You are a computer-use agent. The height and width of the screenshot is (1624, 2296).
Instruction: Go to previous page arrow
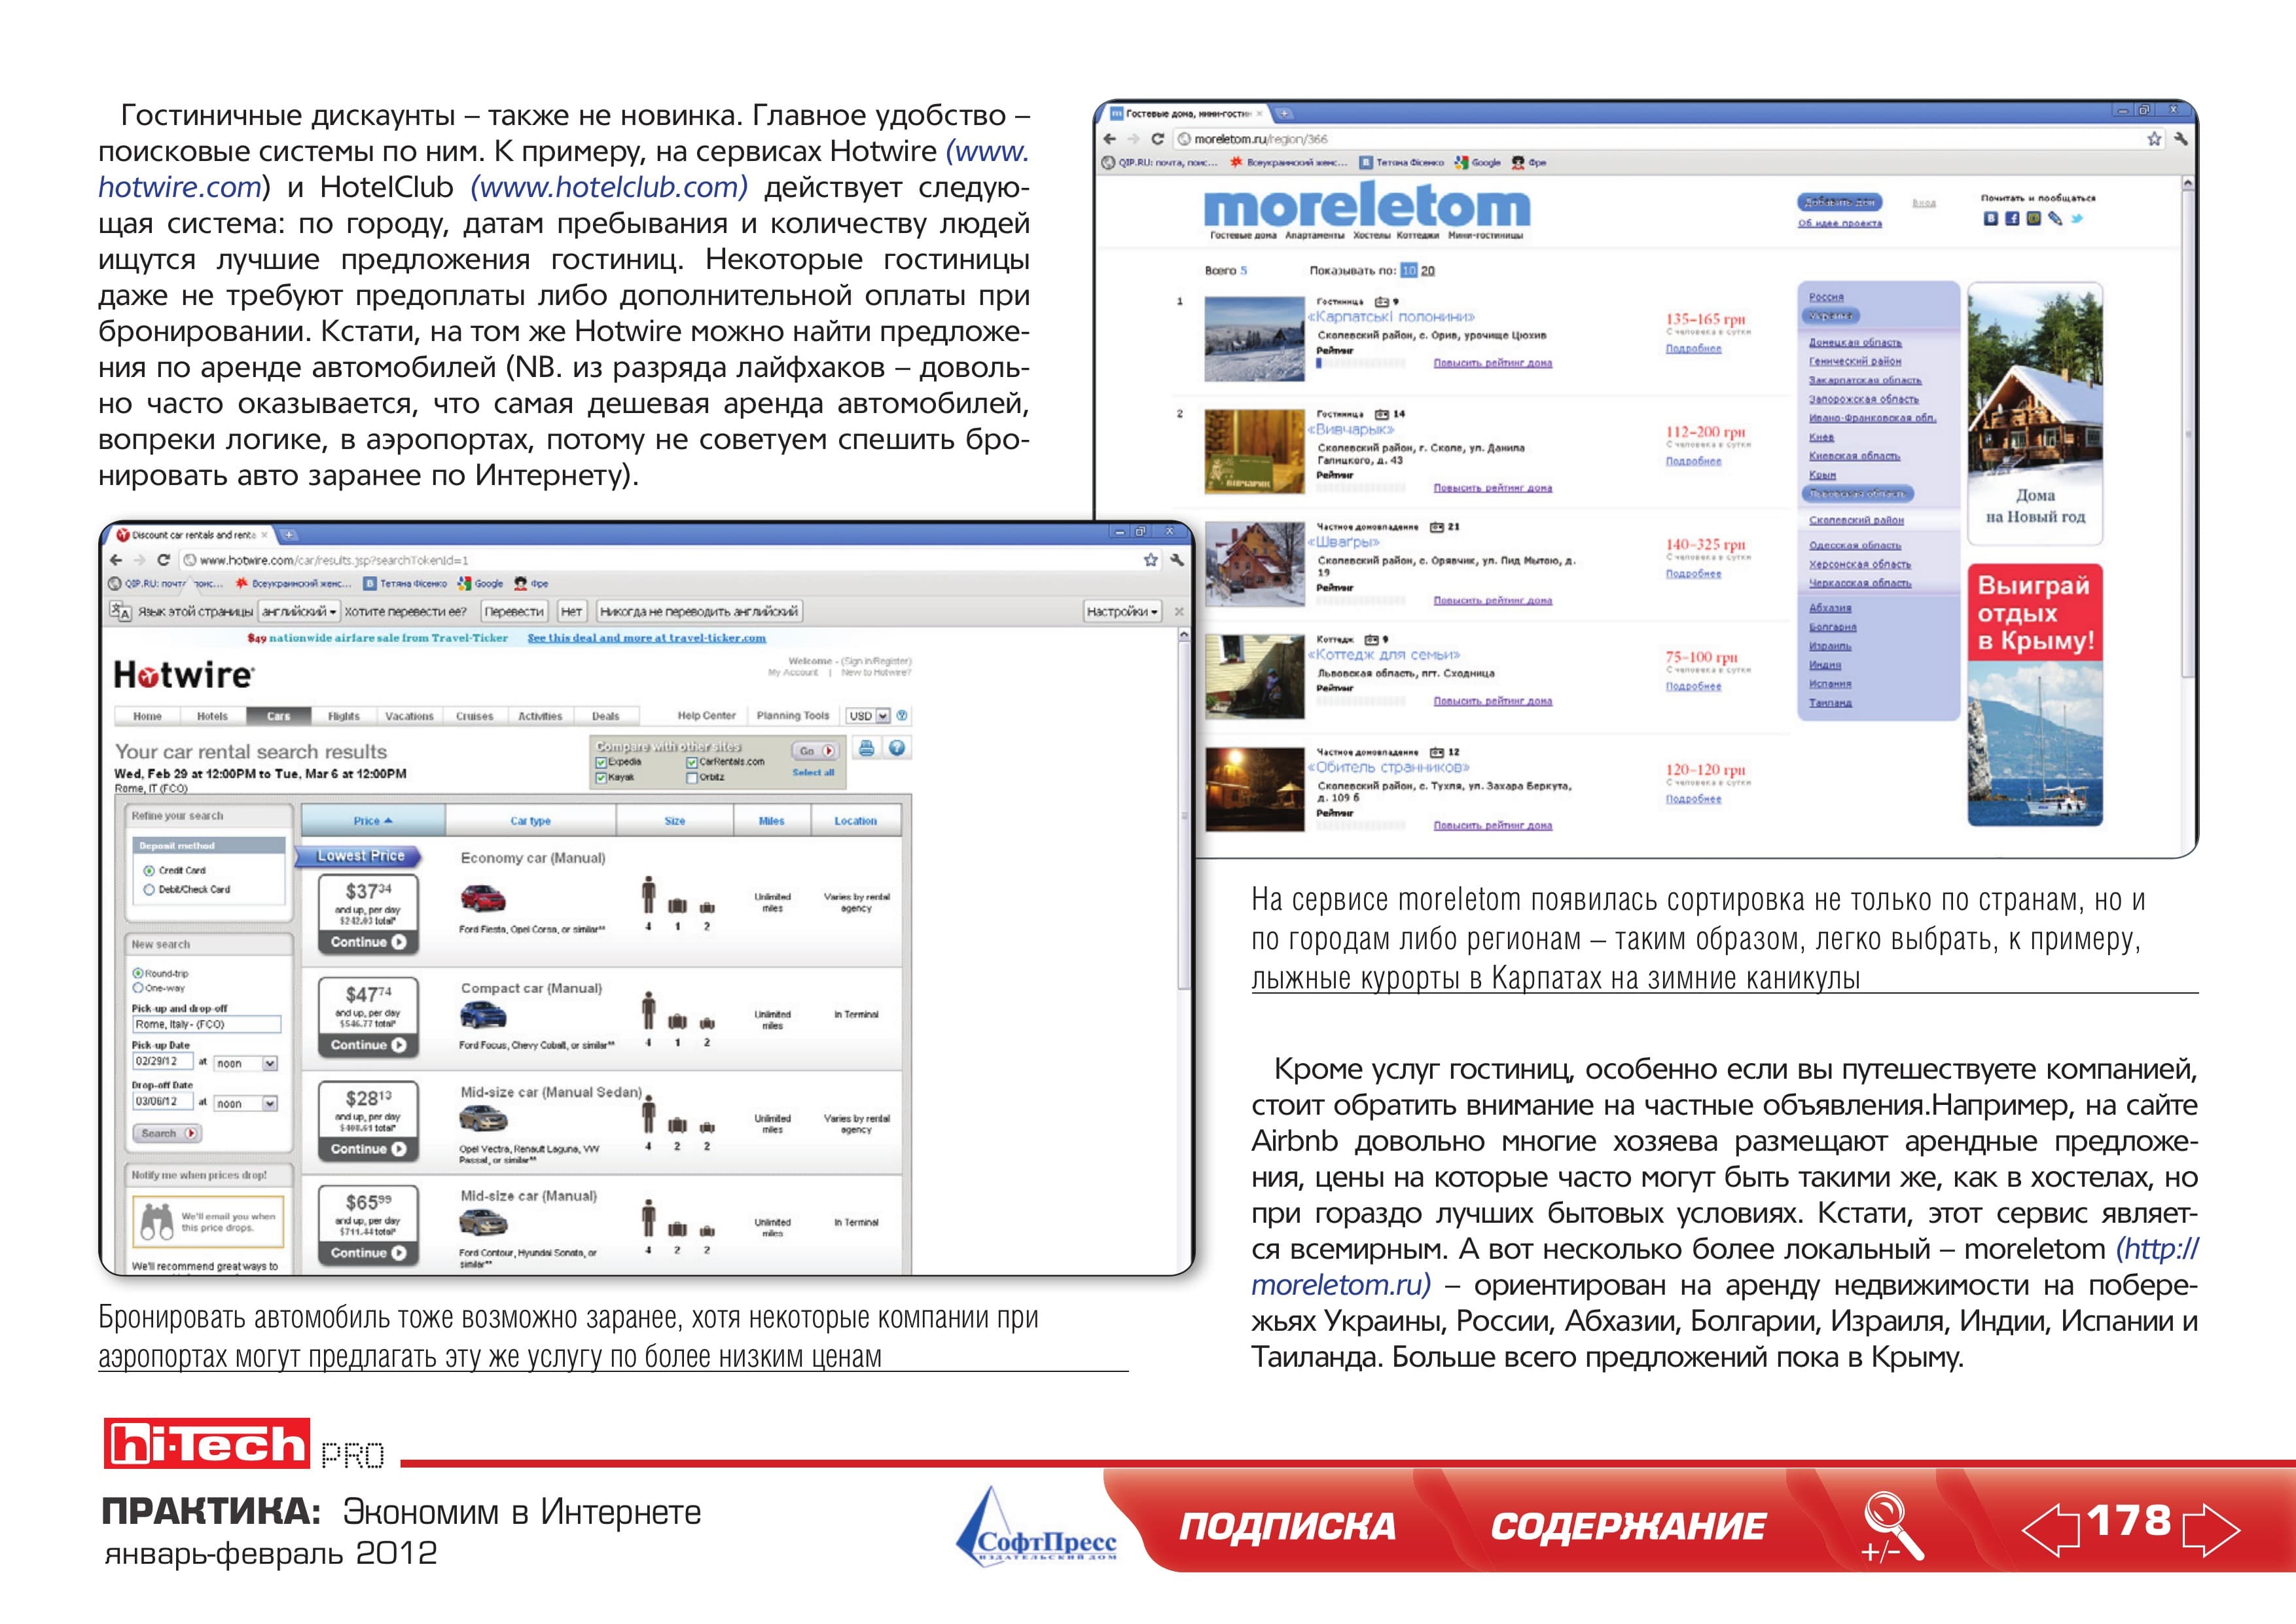tap(2051, 1529)
